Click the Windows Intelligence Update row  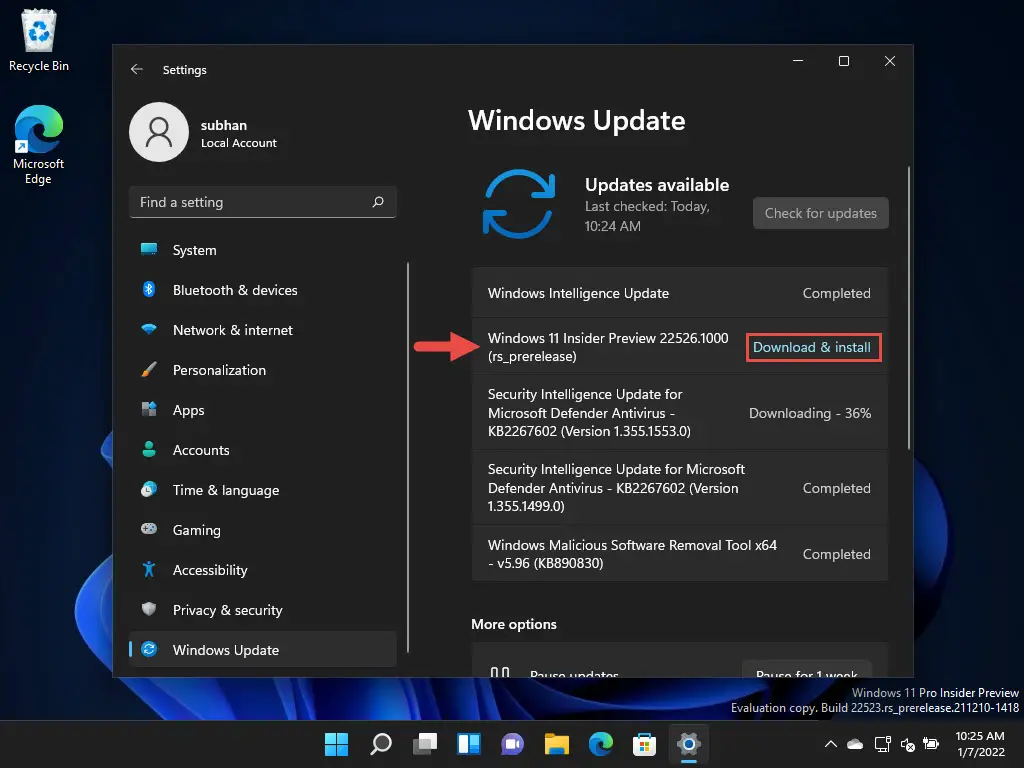(x=679, y=293)
